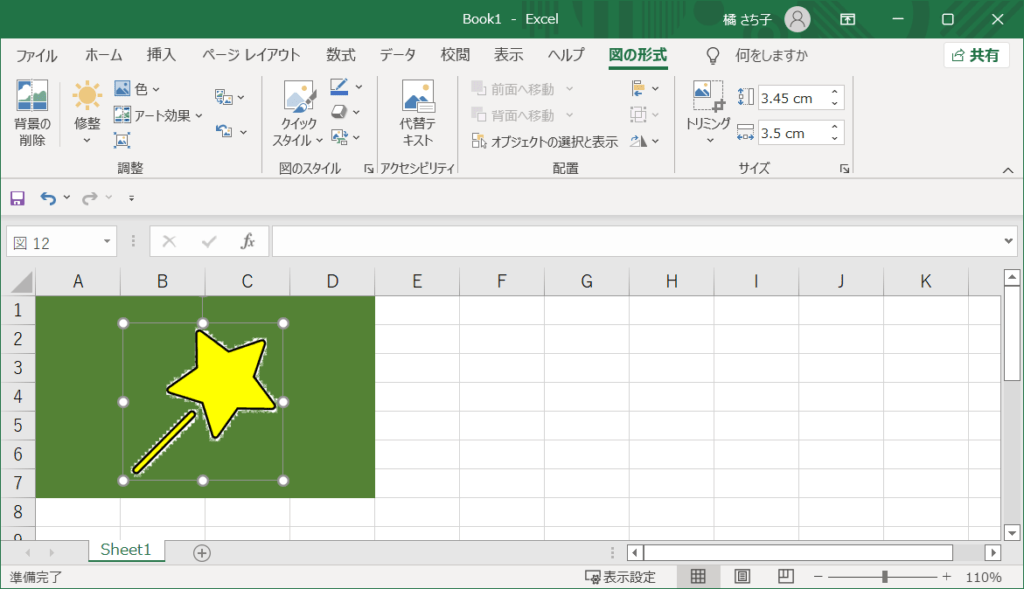Image resolution: width=1024 pixels, height=589 pixels.
Task: Click the Undo arrow icon
Action: [x=48, y=198]
